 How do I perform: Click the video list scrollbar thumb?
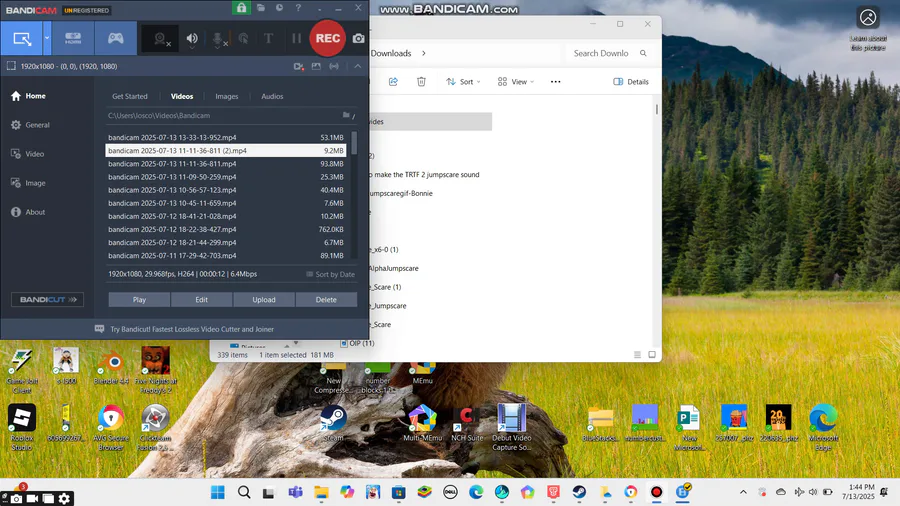point(354,143)
